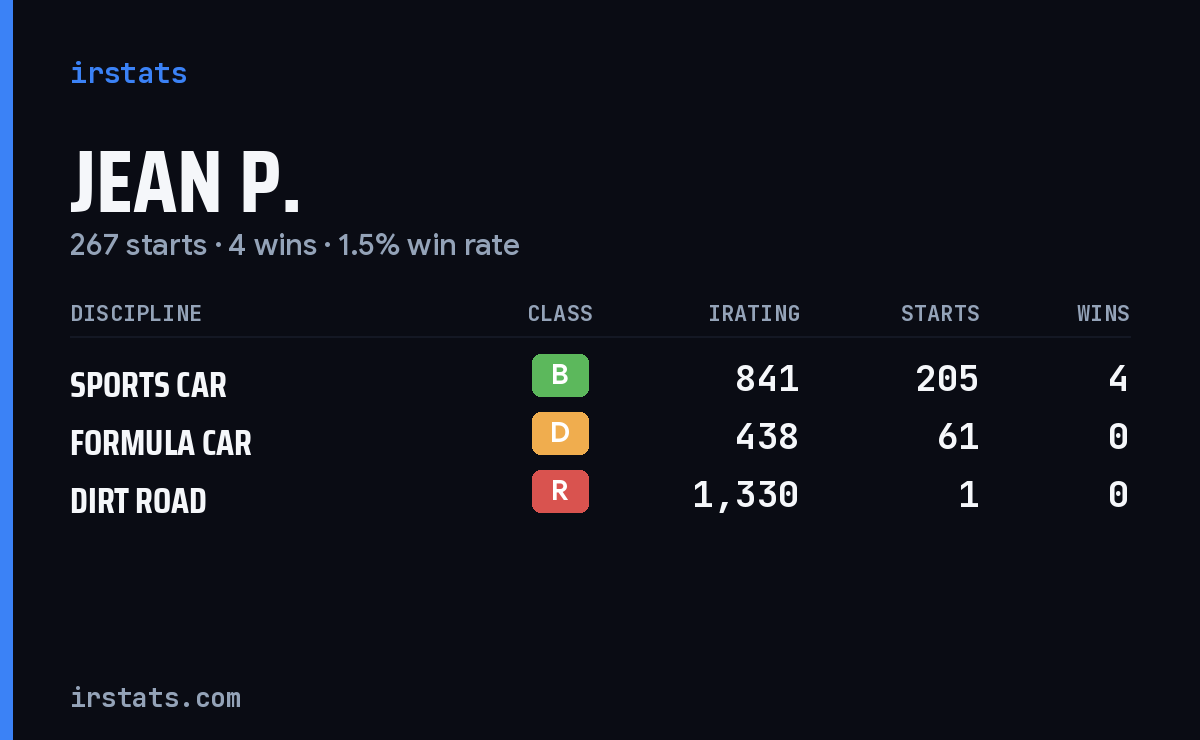
Task: Select the FORMULA CAR discipline row
Action: [600, 436]
